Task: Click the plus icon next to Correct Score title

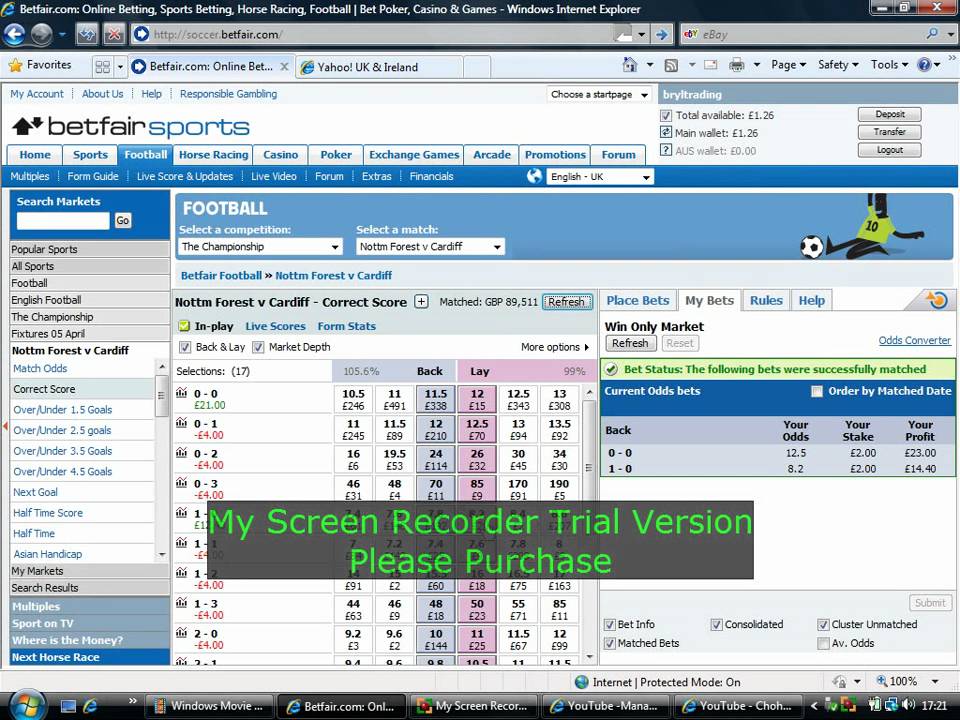Action: click(421, 301)
